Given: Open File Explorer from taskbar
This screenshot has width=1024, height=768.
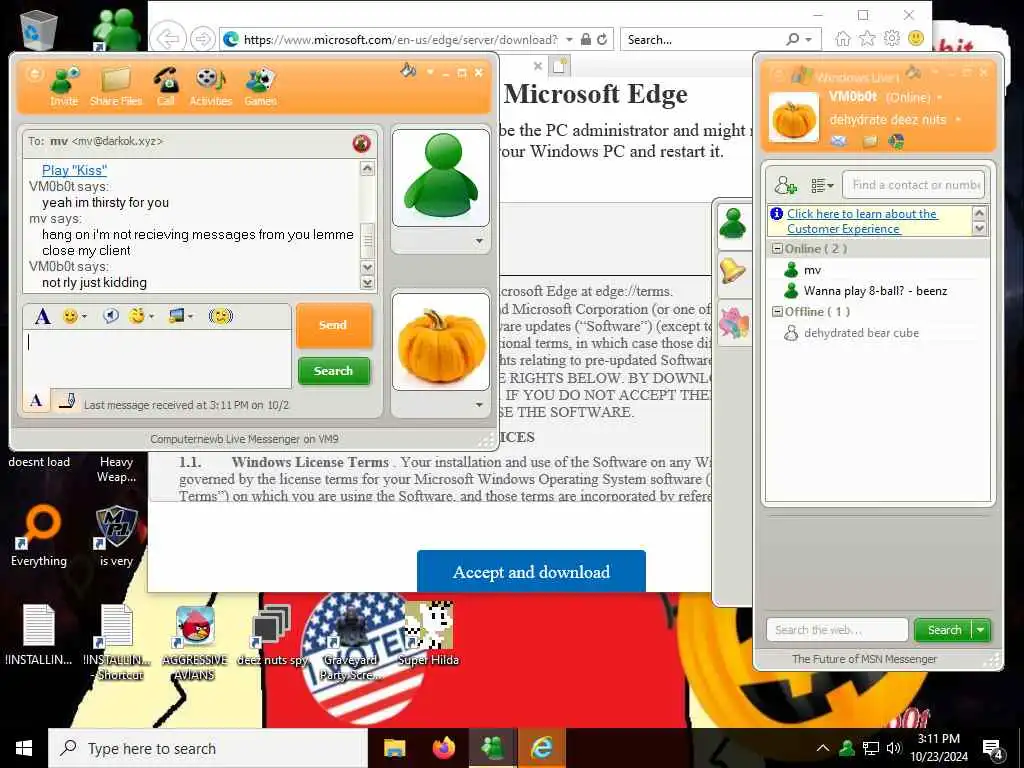Looking at the screenshot, I should coord(394,748).
